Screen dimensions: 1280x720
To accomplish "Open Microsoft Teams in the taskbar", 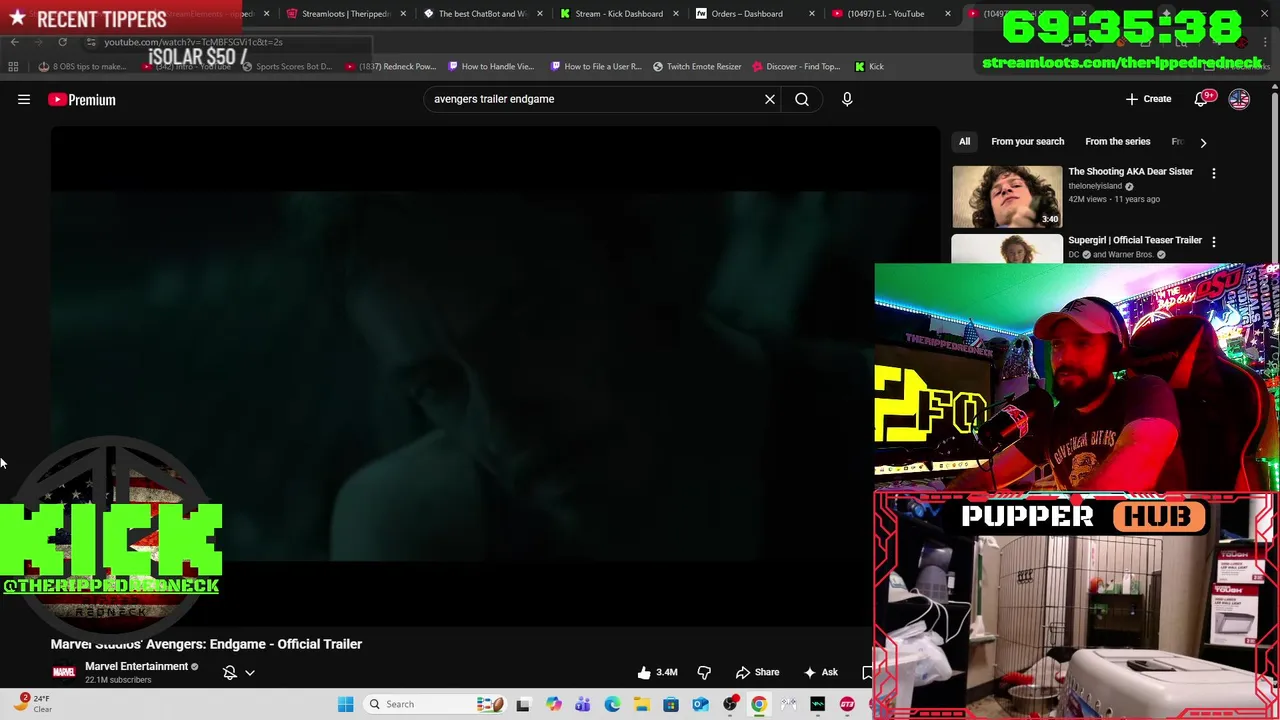I will [x=583, y=704].
